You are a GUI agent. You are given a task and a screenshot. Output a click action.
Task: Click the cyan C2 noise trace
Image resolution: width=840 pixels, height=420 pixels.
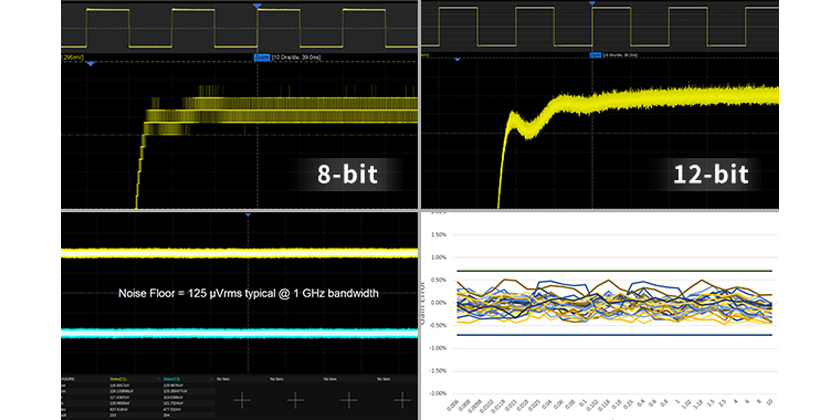pos(240,333)
